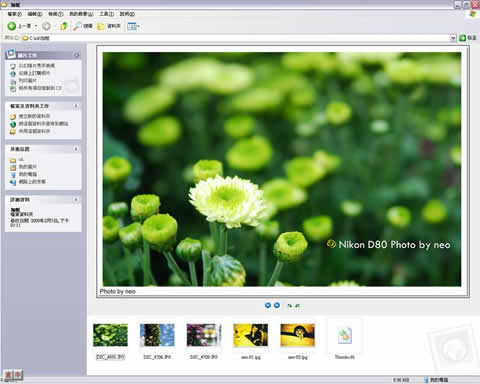Image resolution: width=480 pixels, height=384 pixels.
Task: Open the View menu
Action: [x=55, y=14]
